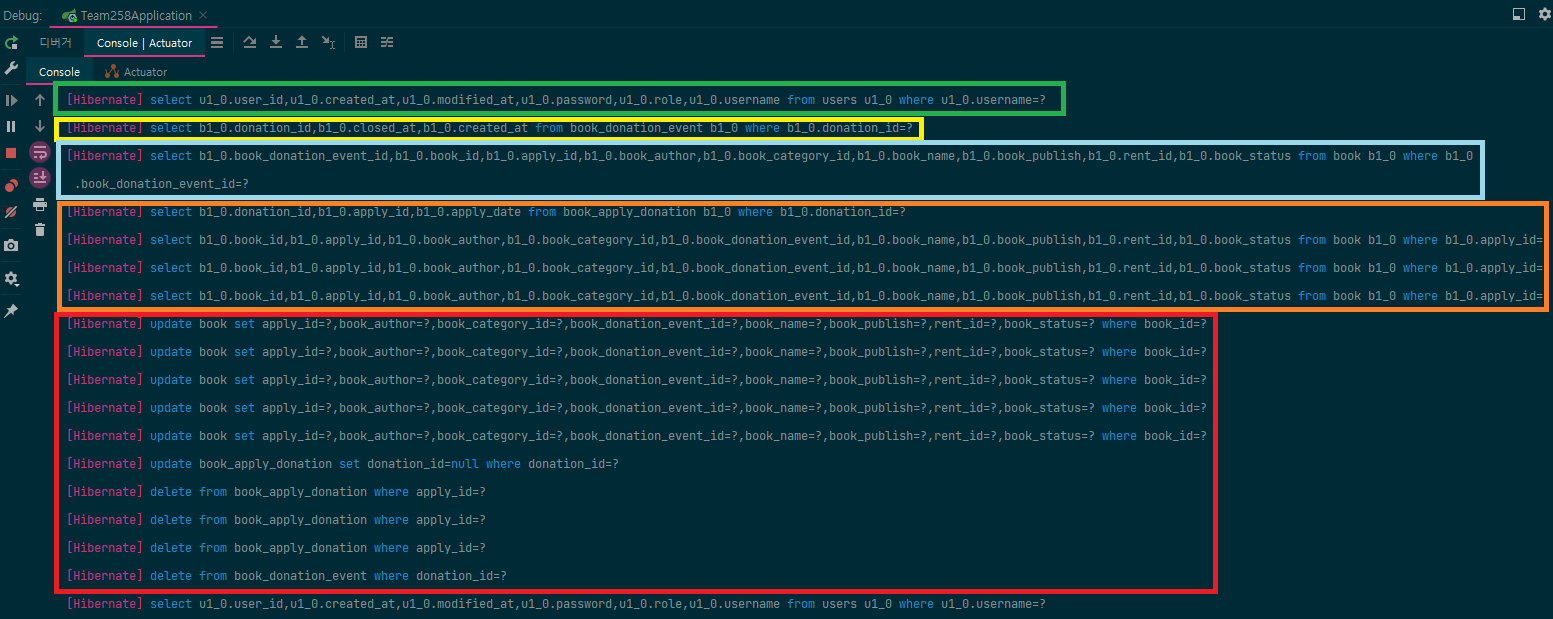Open the tool window settings gear at top right
Image resolution: width=1553 pixels, height=619 pixels.
(x=1543, y=14)
